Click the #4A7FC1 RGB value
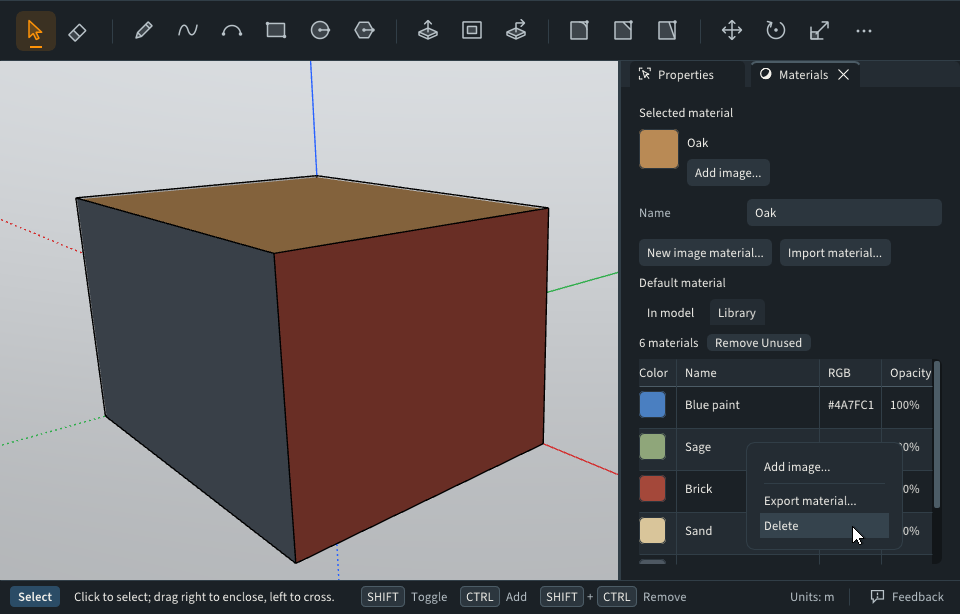 click(x=850, y=405)
